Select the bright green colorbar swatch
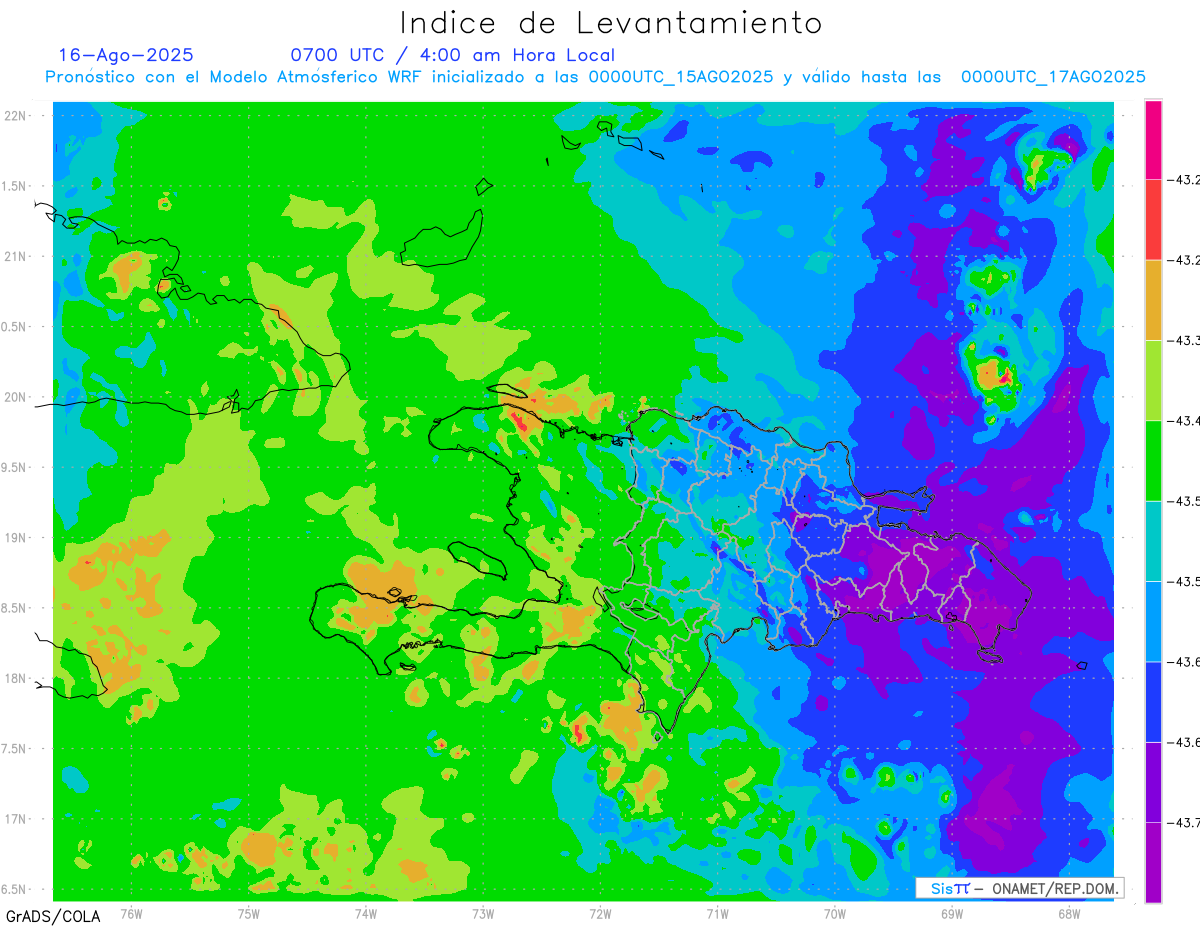This screenshot has height=927, width=1200. (1153, 460)
